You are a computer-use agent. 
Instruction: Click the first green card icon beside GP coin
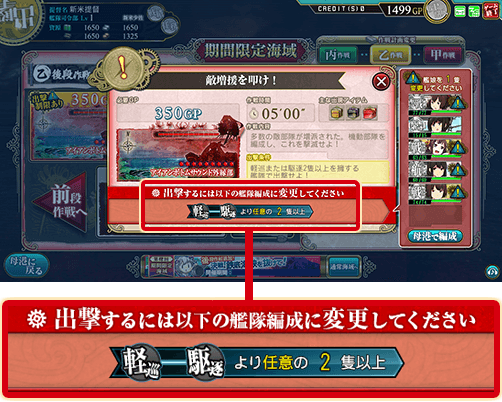pyautogui.click(x=460, y=12)
